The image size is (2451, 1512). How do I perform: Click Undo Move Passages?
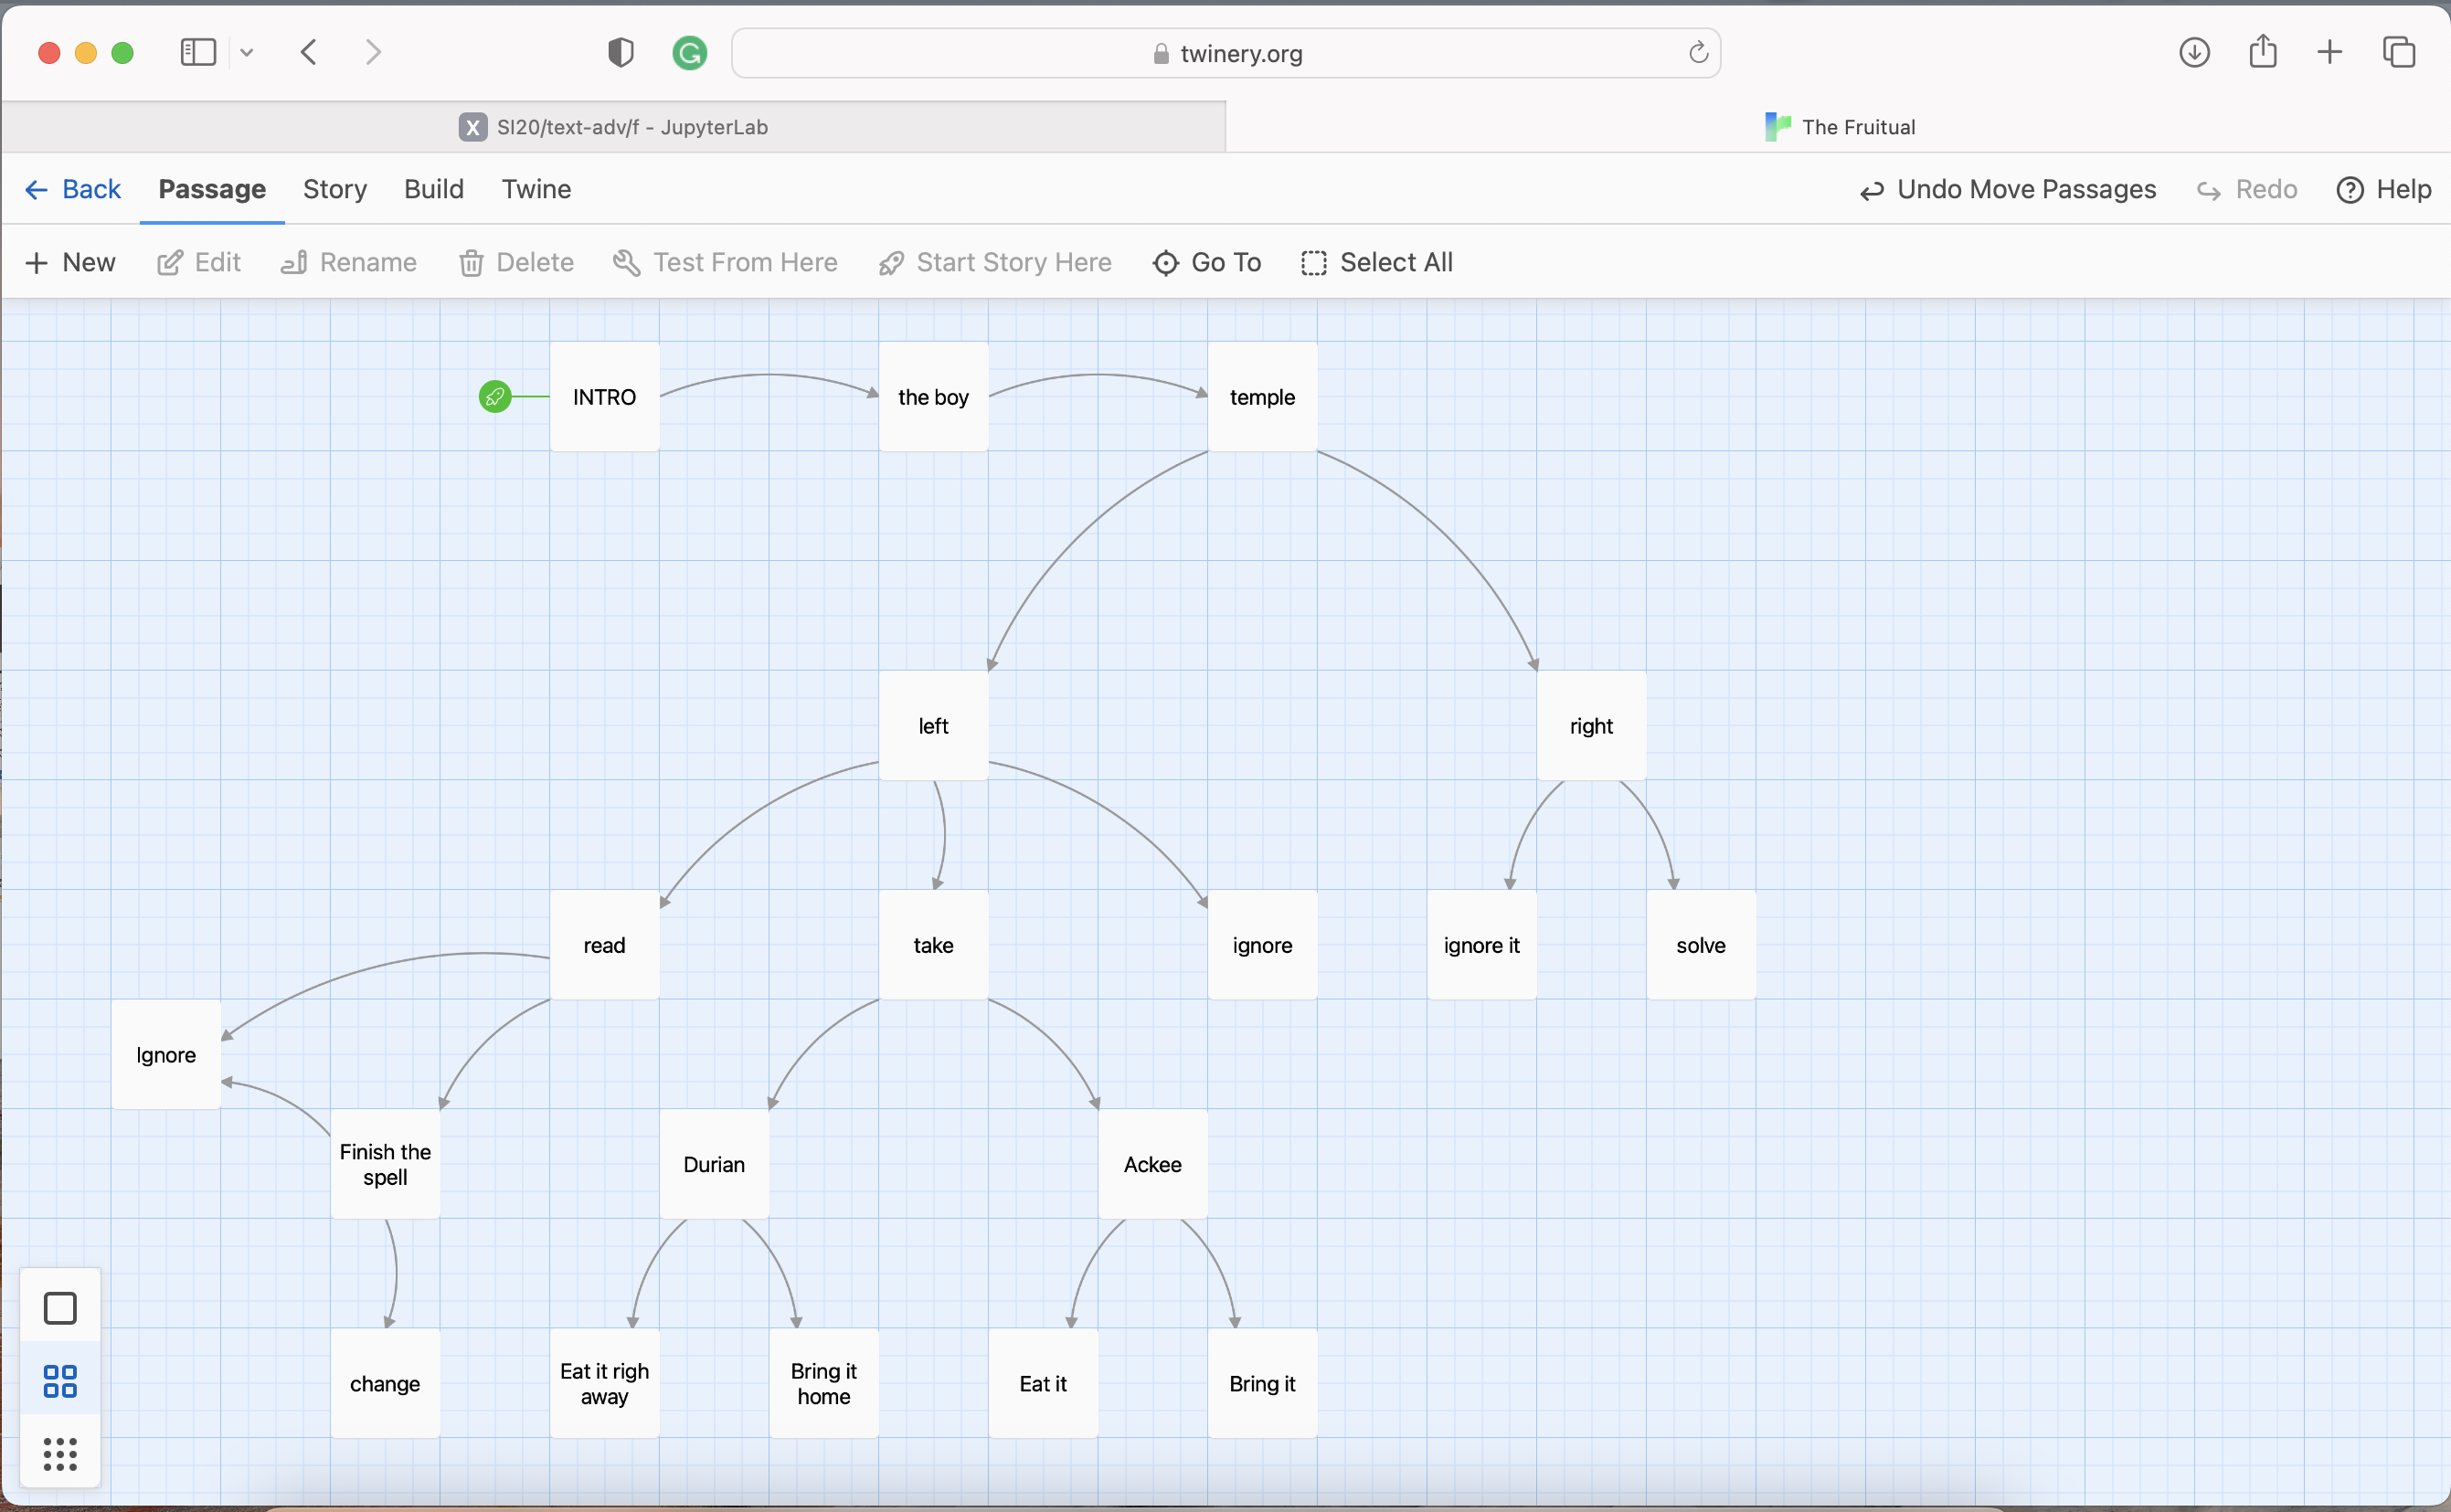tap(2008, 189)
